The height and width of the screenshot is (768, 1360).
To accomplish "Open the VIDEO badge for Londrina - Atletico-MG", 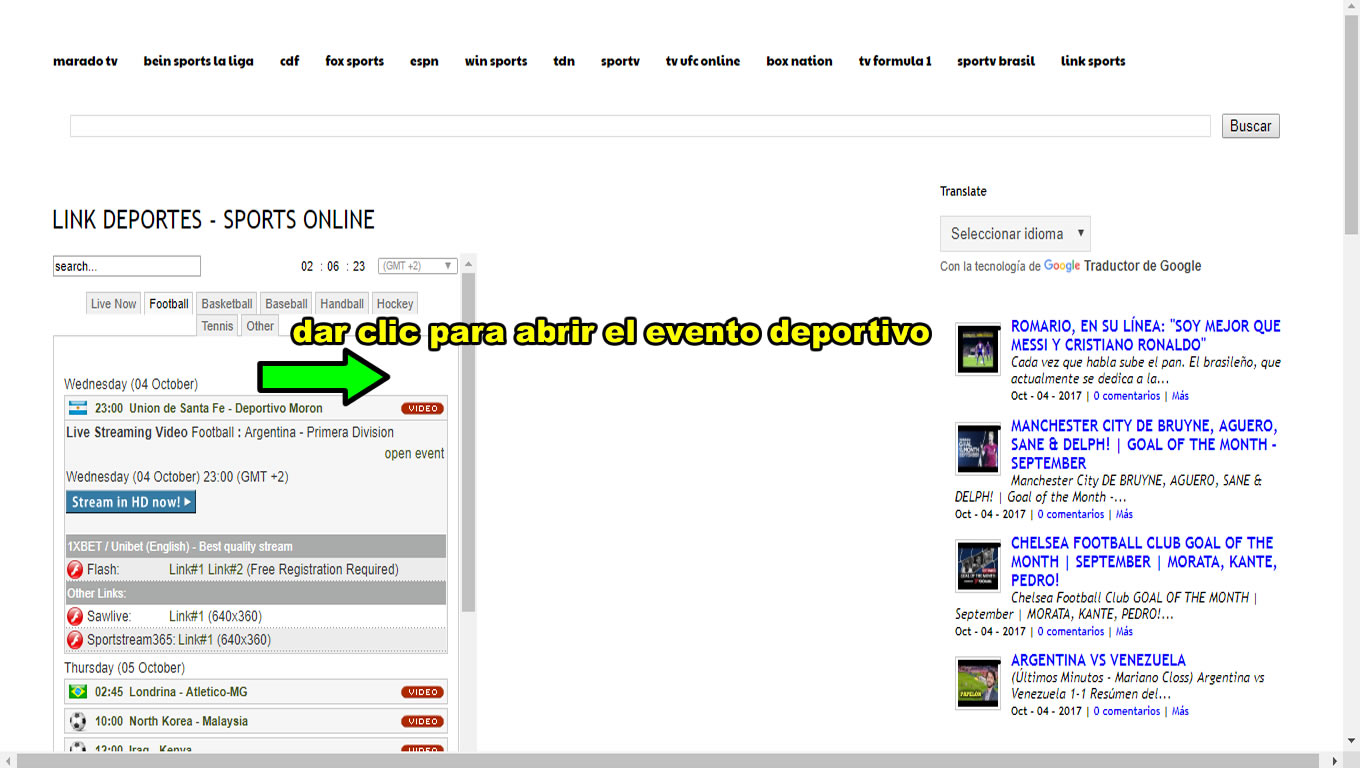I will [423, 692].
